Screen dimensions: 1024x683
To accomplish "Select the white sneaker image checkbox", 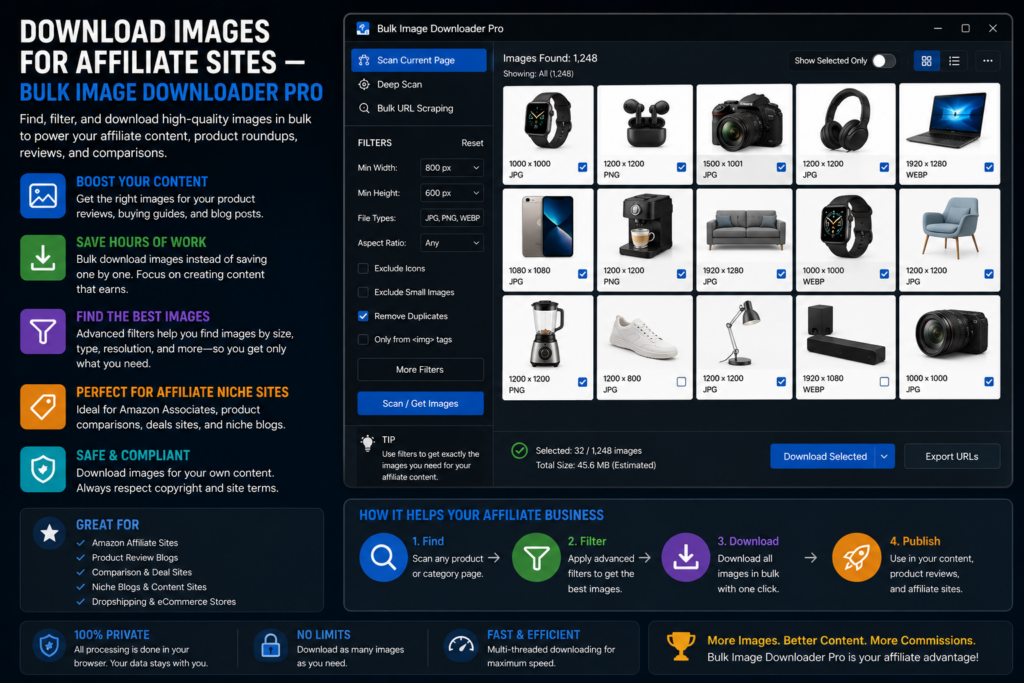I will [681, 382].
